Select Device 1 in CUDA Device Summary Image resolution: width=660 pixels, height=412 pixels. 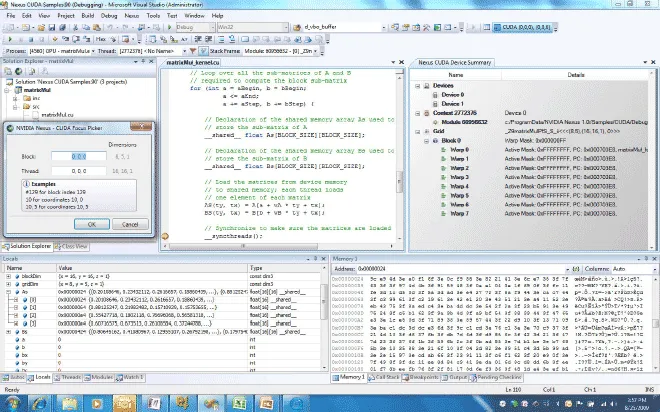(x=452, y=104)
